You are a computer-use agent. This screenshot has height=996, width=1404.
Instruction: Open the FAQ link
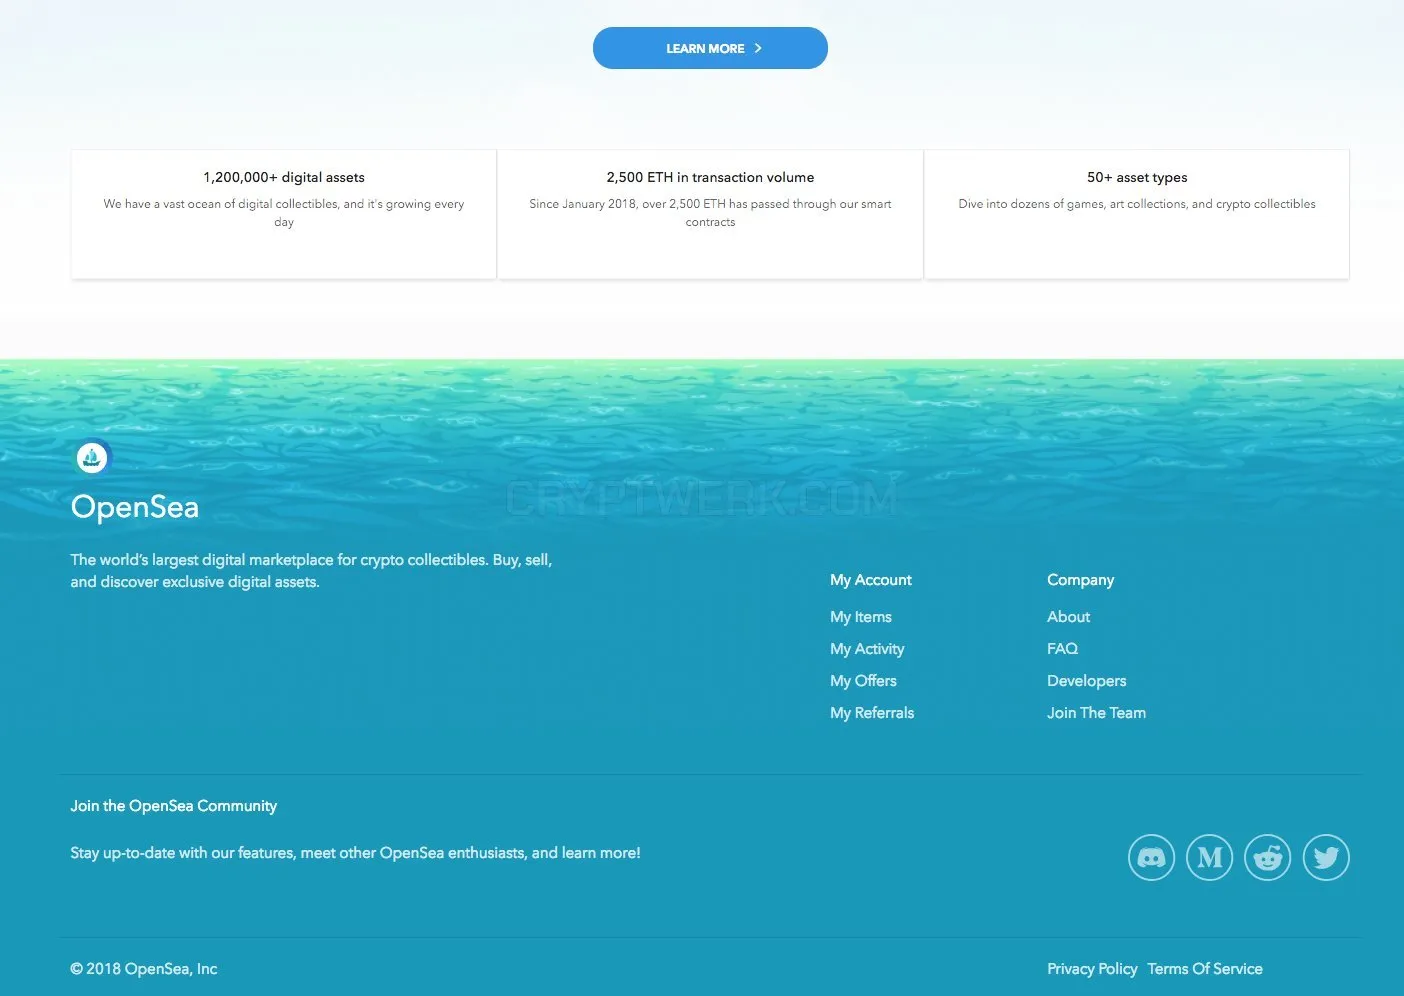click(1062, 649)
